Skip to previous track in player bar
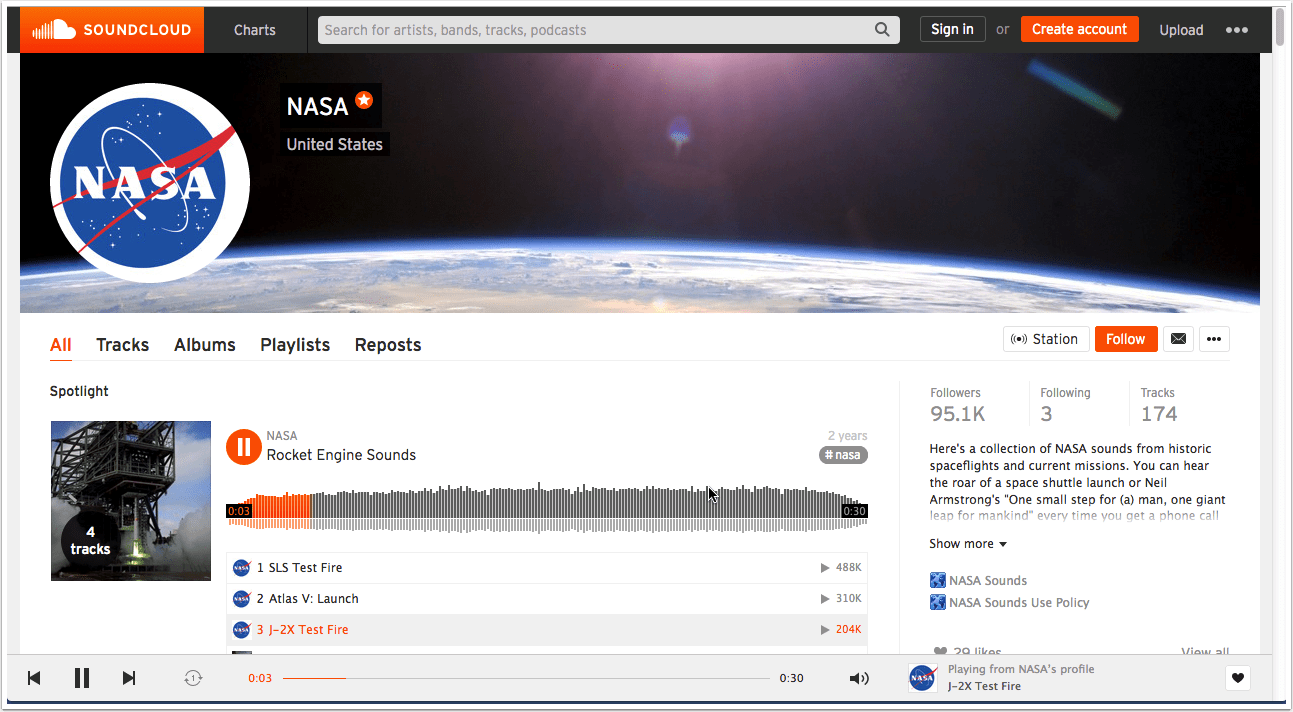The height and width of the screenshot is (712, 1293). click(34, 678)
